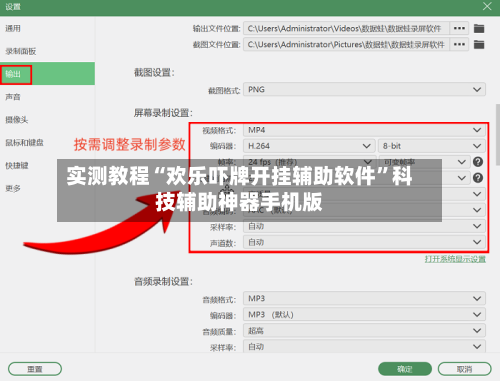Select the 输出 sidebar item
This screenshot has width=500, height=381.
[47, 74]
